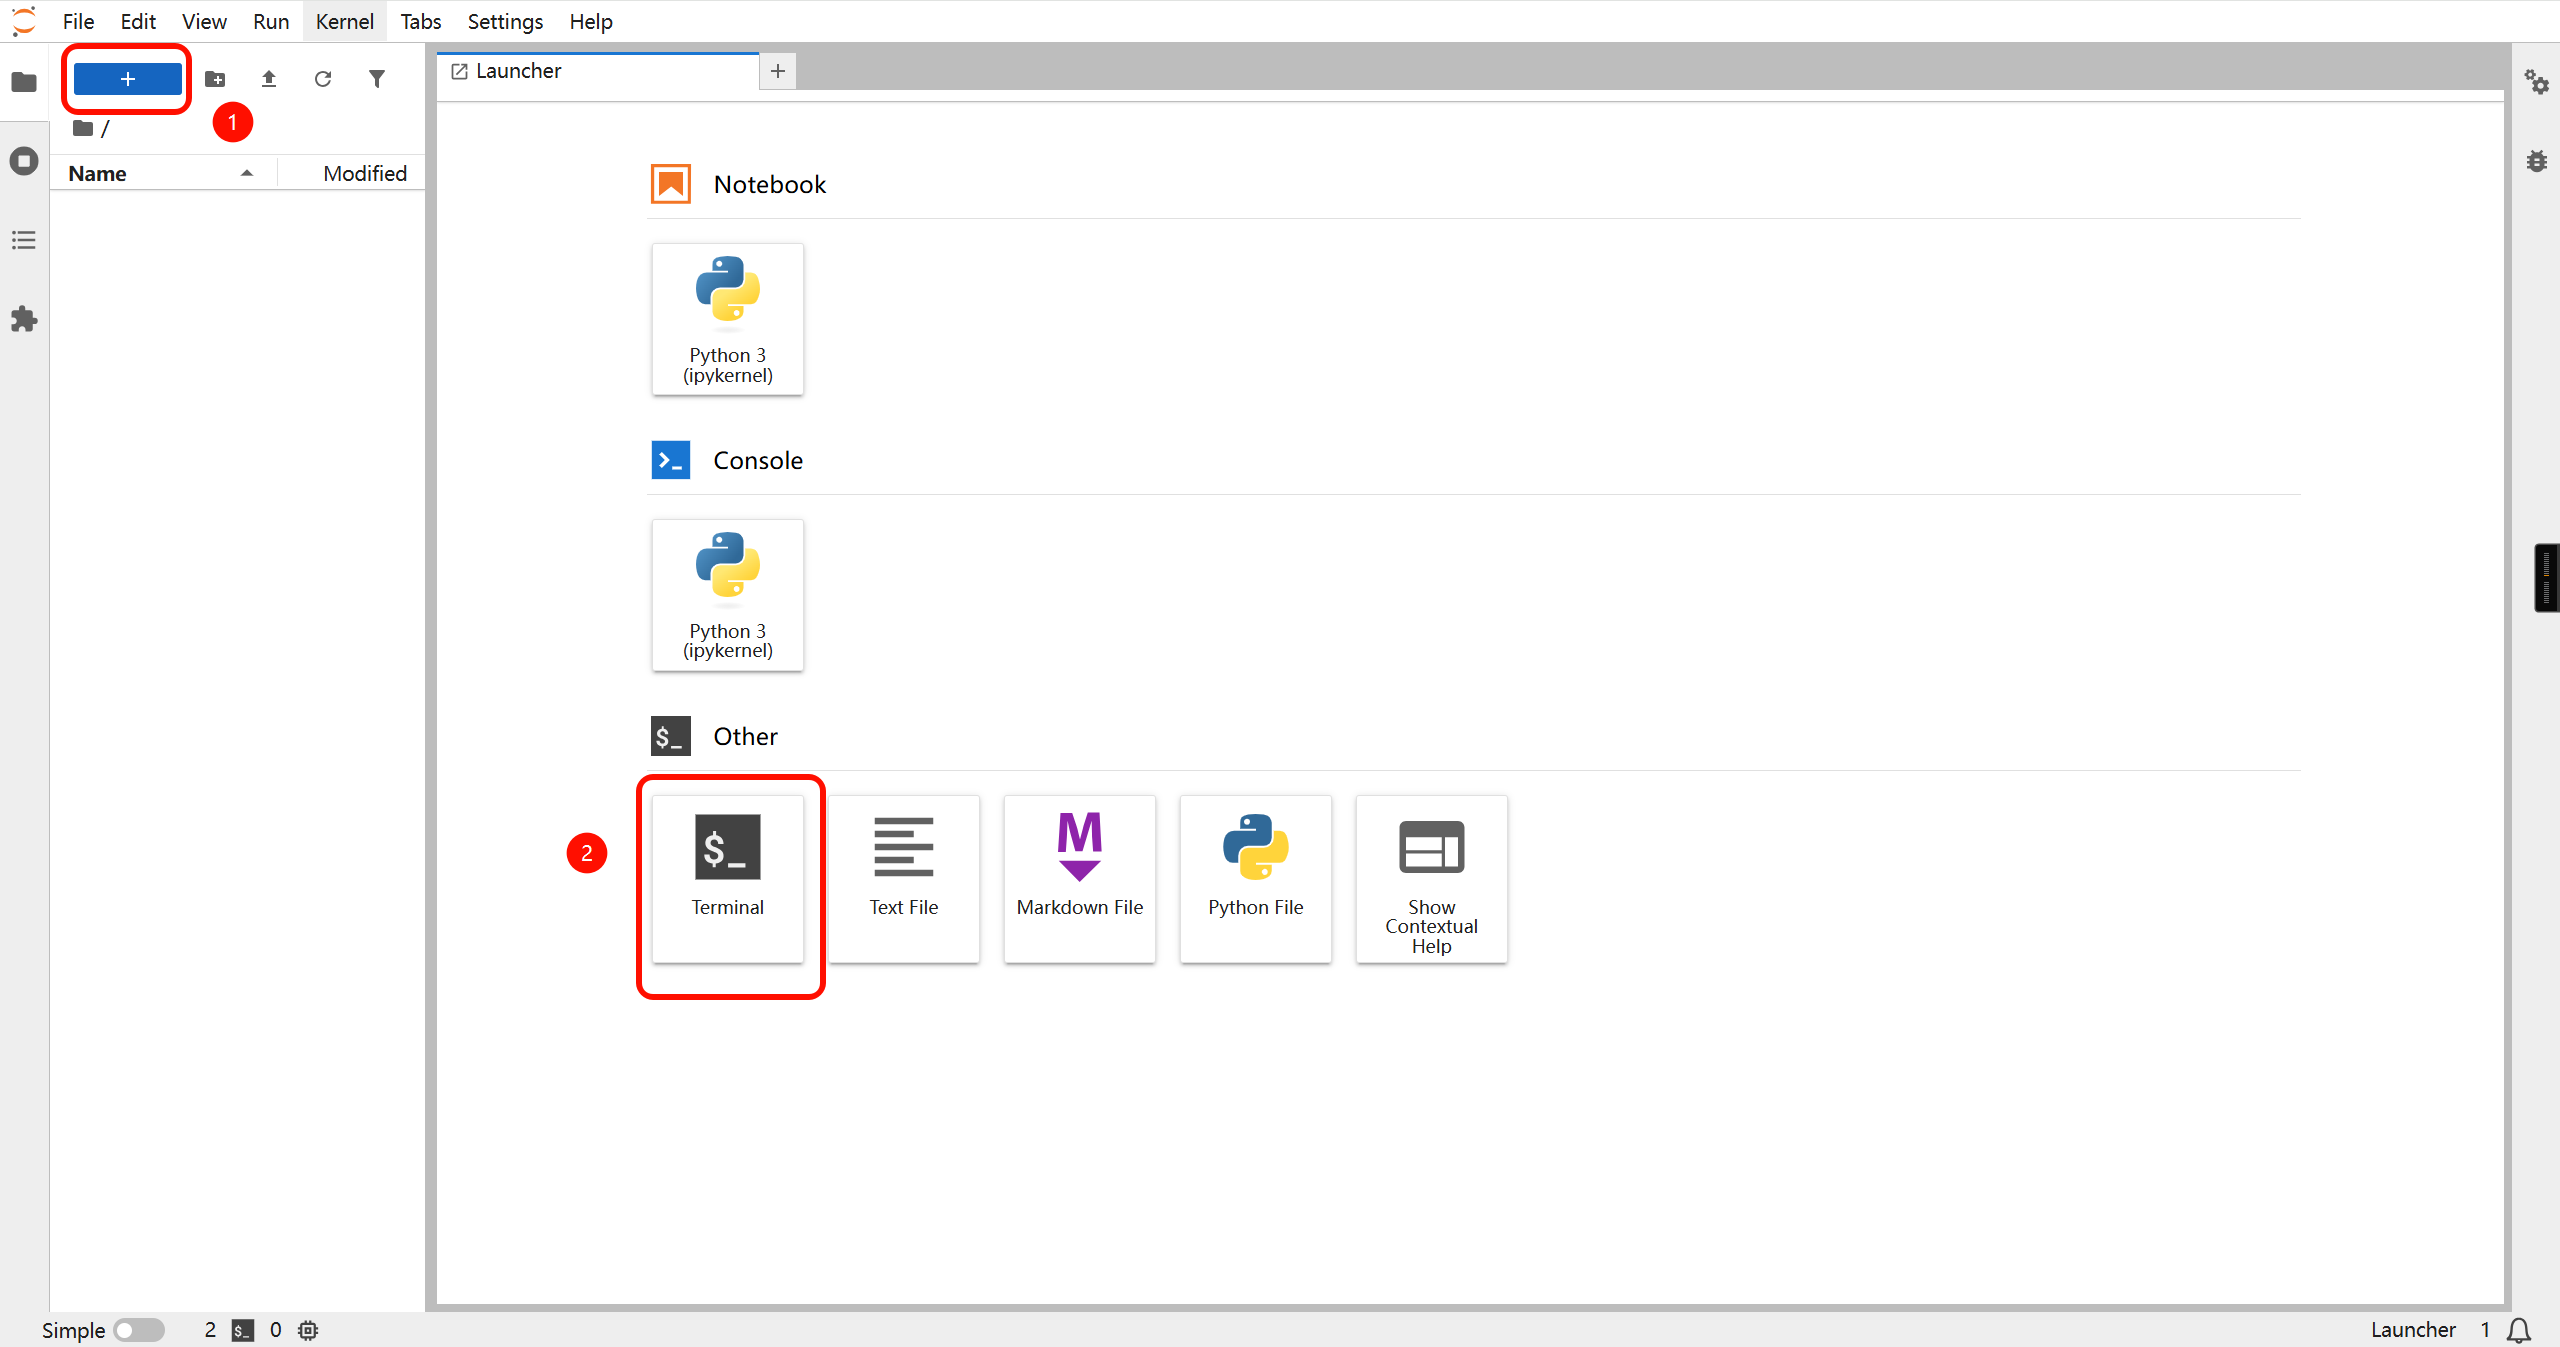The height and width of the screenshot is (1347, 2560).
Task: Open Running Terminals and Kernels sidebar
Action: click(24, 161)
